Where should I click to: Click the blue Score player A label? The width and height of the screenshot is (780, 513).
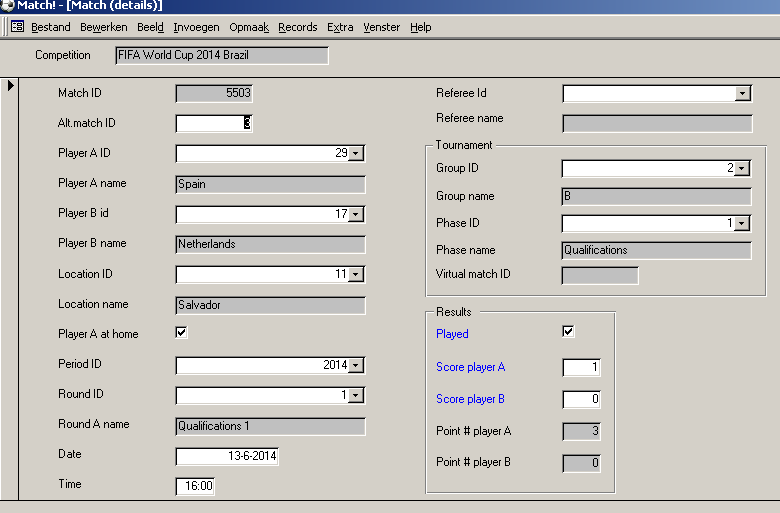471,367
